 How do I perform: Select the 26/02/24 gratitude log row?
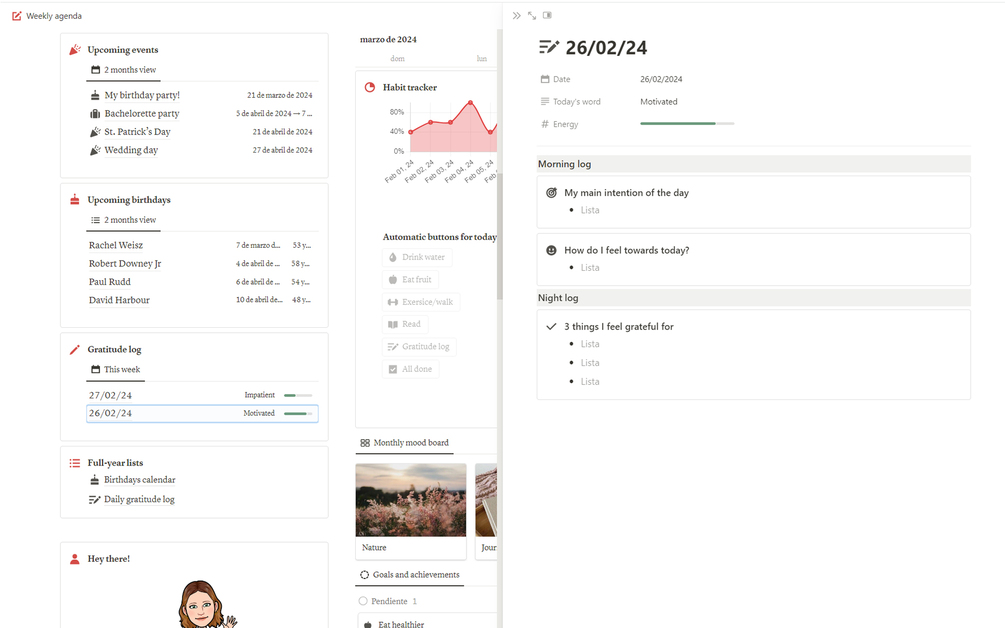point(202,413)
